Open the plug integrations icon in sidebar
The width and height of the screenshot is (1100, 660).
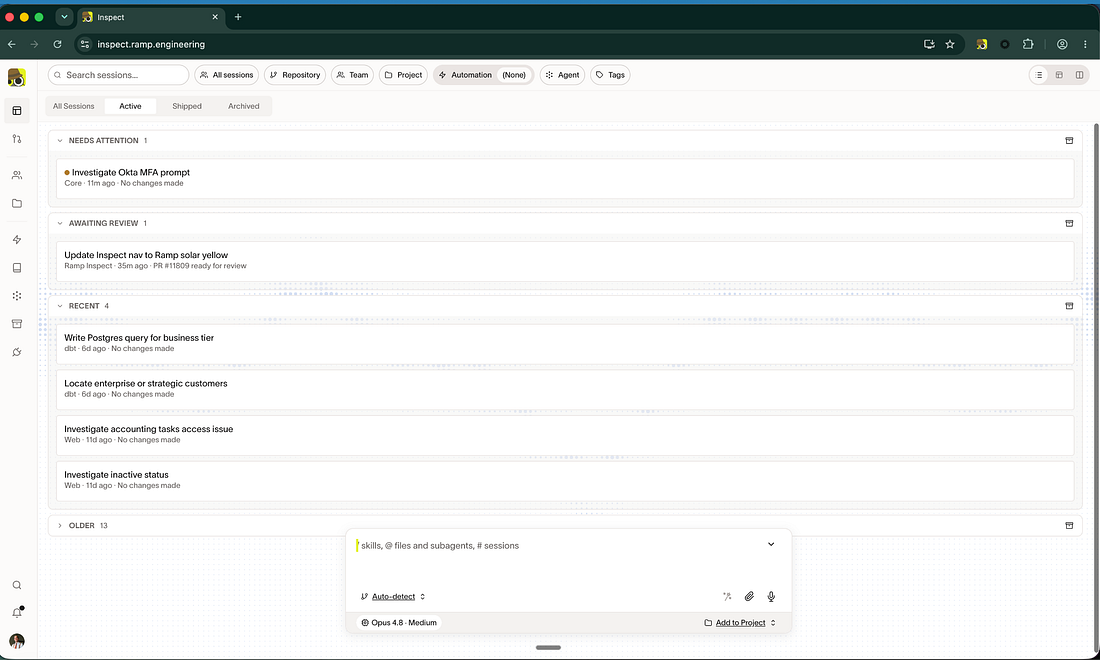click(17, 352)
